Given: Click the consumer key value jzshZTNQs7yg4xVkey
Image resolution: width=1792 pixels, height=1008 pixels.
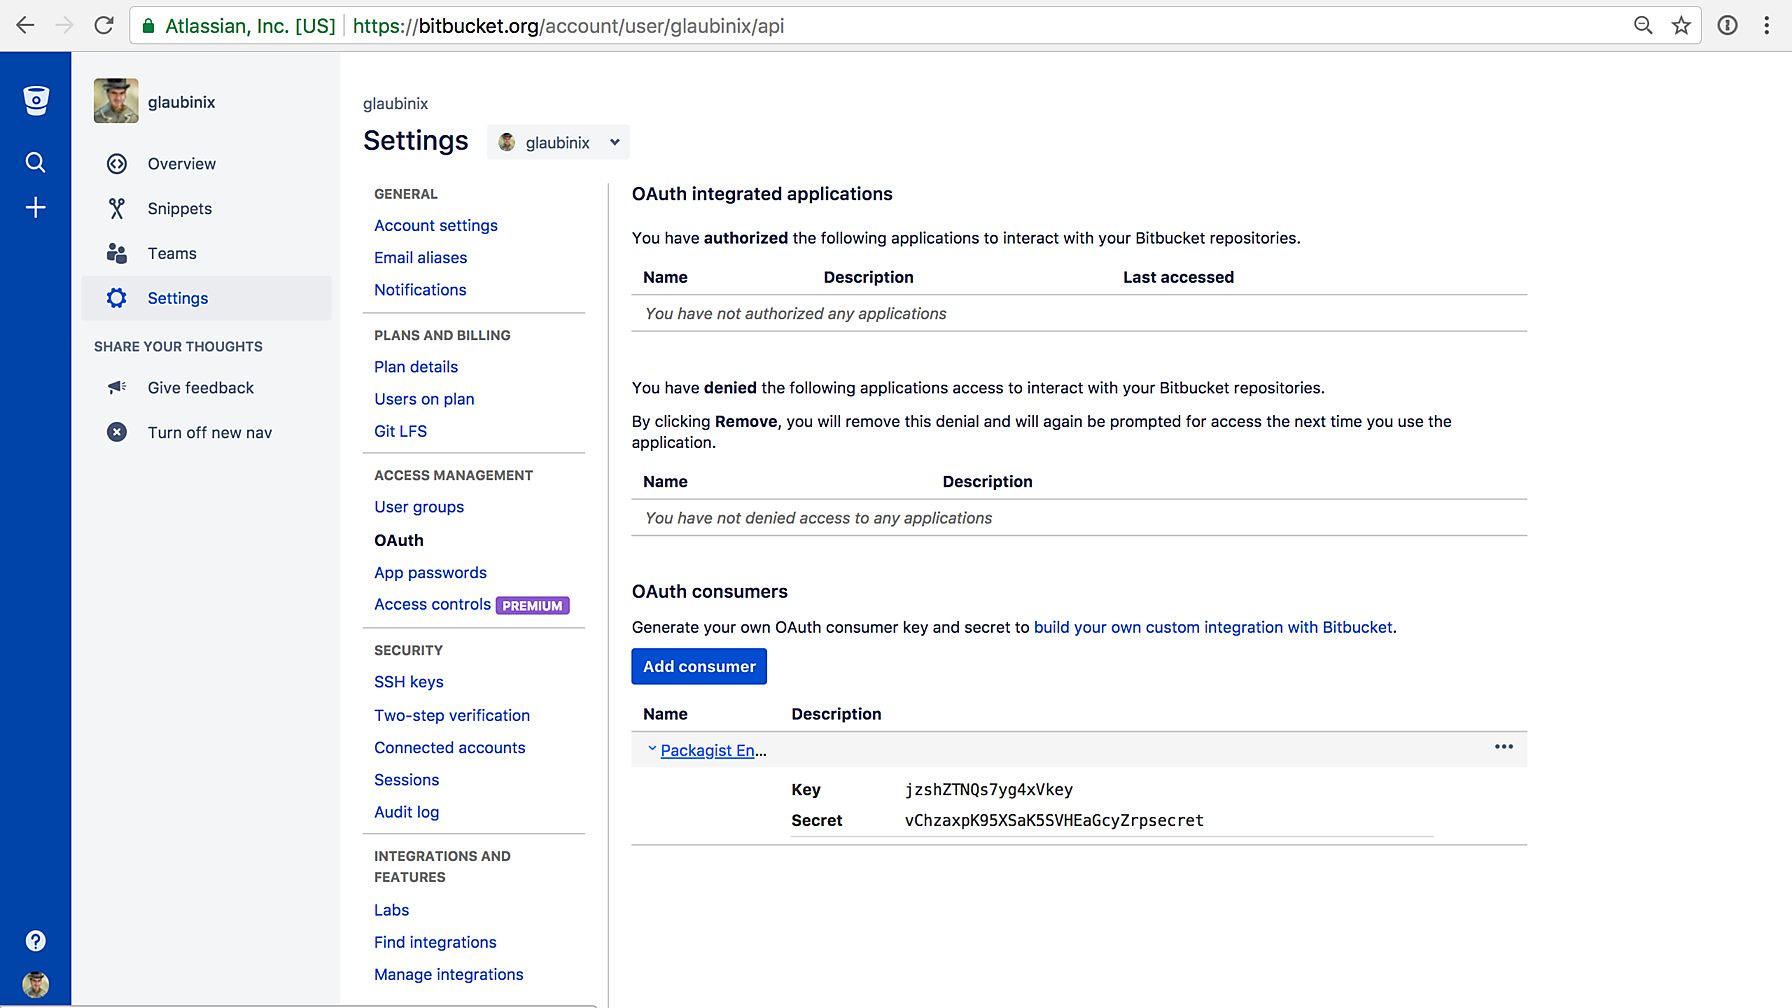Looking at the screenshot, I should click(989, 790).
